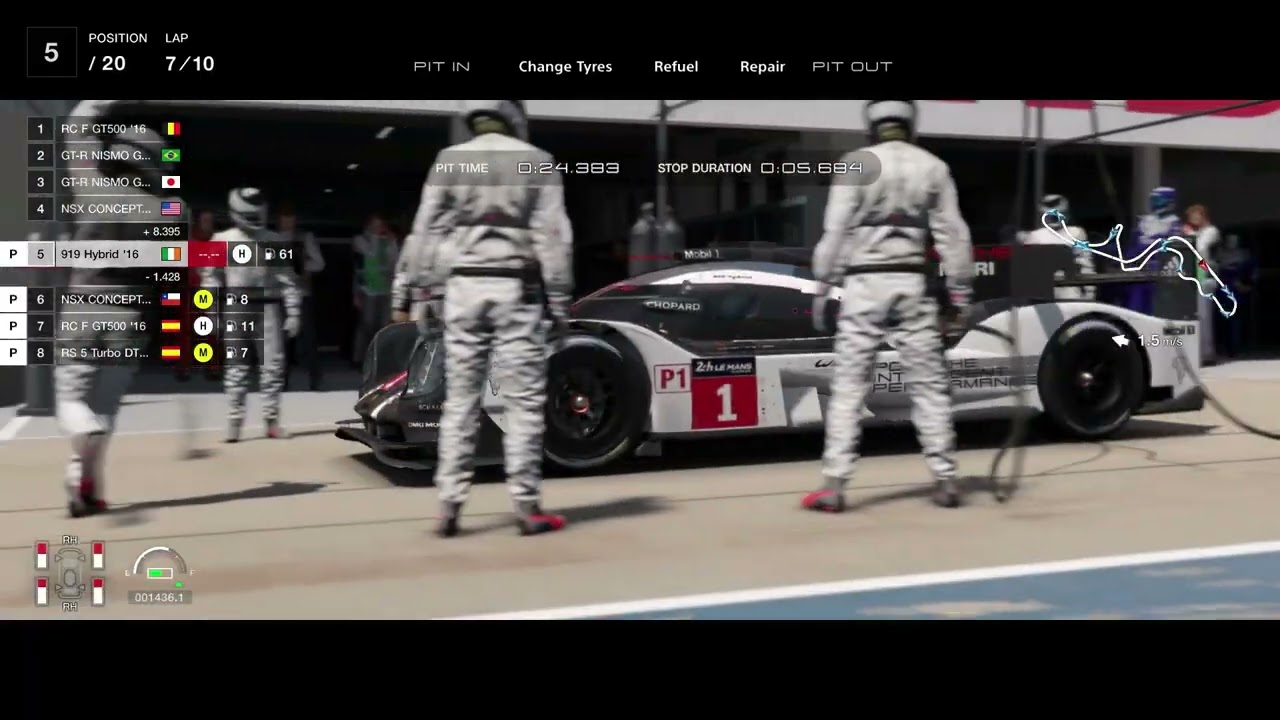1280x720 pixels.
Task: Click the Japan flag on row 3
Action: click(x=171, y=182)
